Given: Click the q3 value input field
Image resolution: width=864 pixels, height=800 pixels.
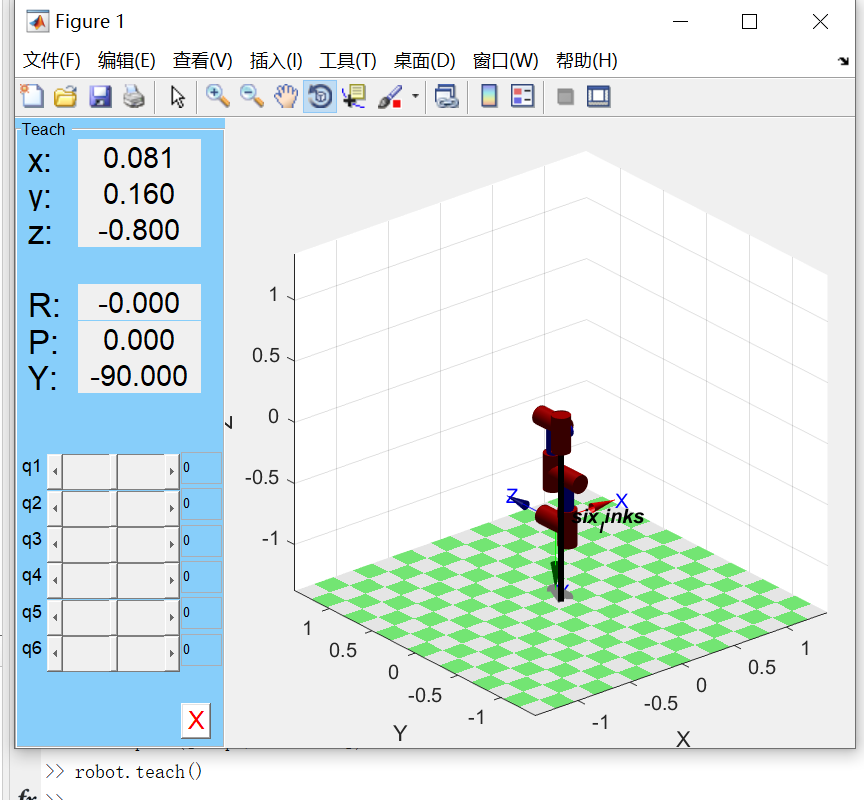Looking at the screenshot, I should click(202, 540).
